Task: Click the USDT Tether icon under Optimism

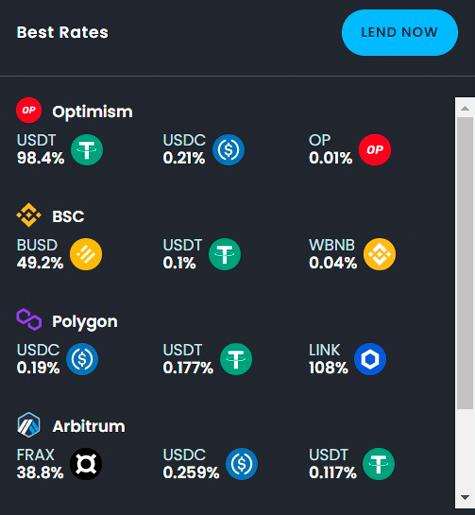Action: [x=87, y=150]
